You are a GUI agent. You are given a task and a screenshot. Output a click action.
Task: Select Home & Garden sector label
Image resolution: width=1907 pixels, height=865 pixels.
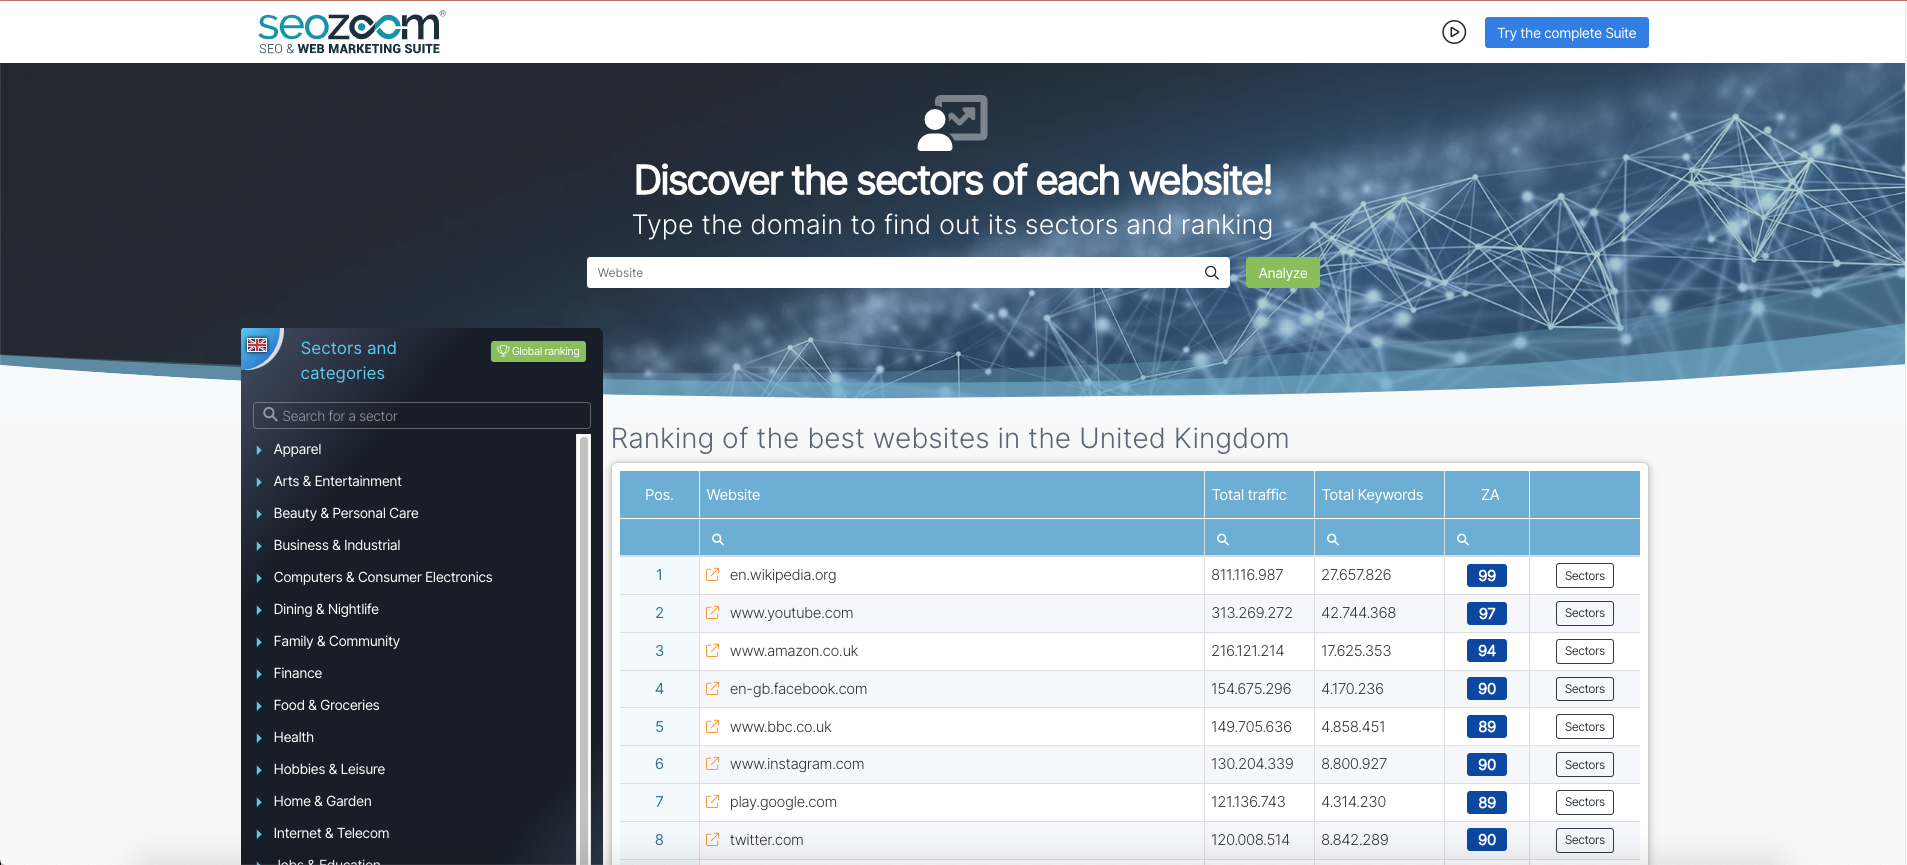pyautogui.click(x=322, y=801)
